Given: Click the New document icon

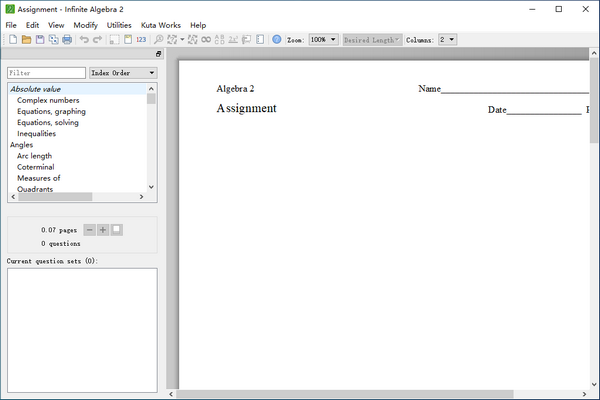Looking at the screenshot, I should 13,40.
